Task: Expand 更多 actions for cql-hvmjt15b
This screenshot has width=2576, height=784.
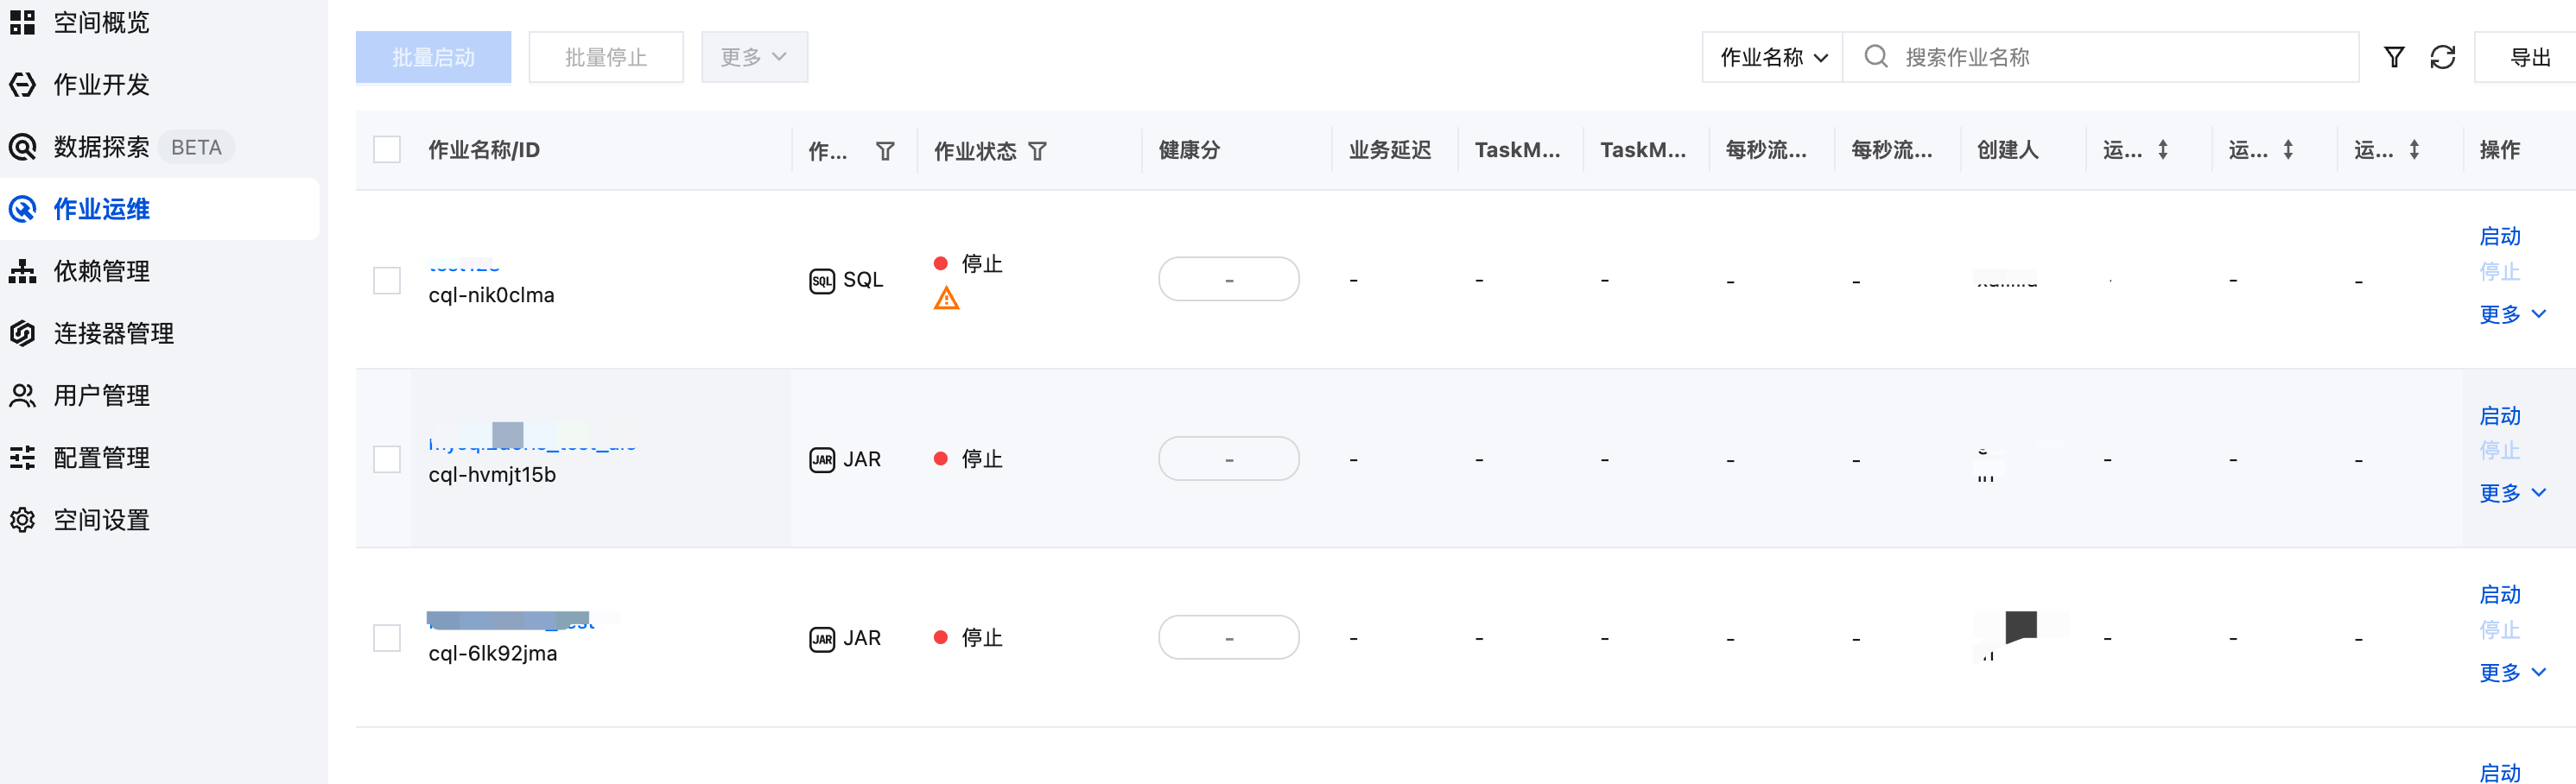Action: [2512, 493]
